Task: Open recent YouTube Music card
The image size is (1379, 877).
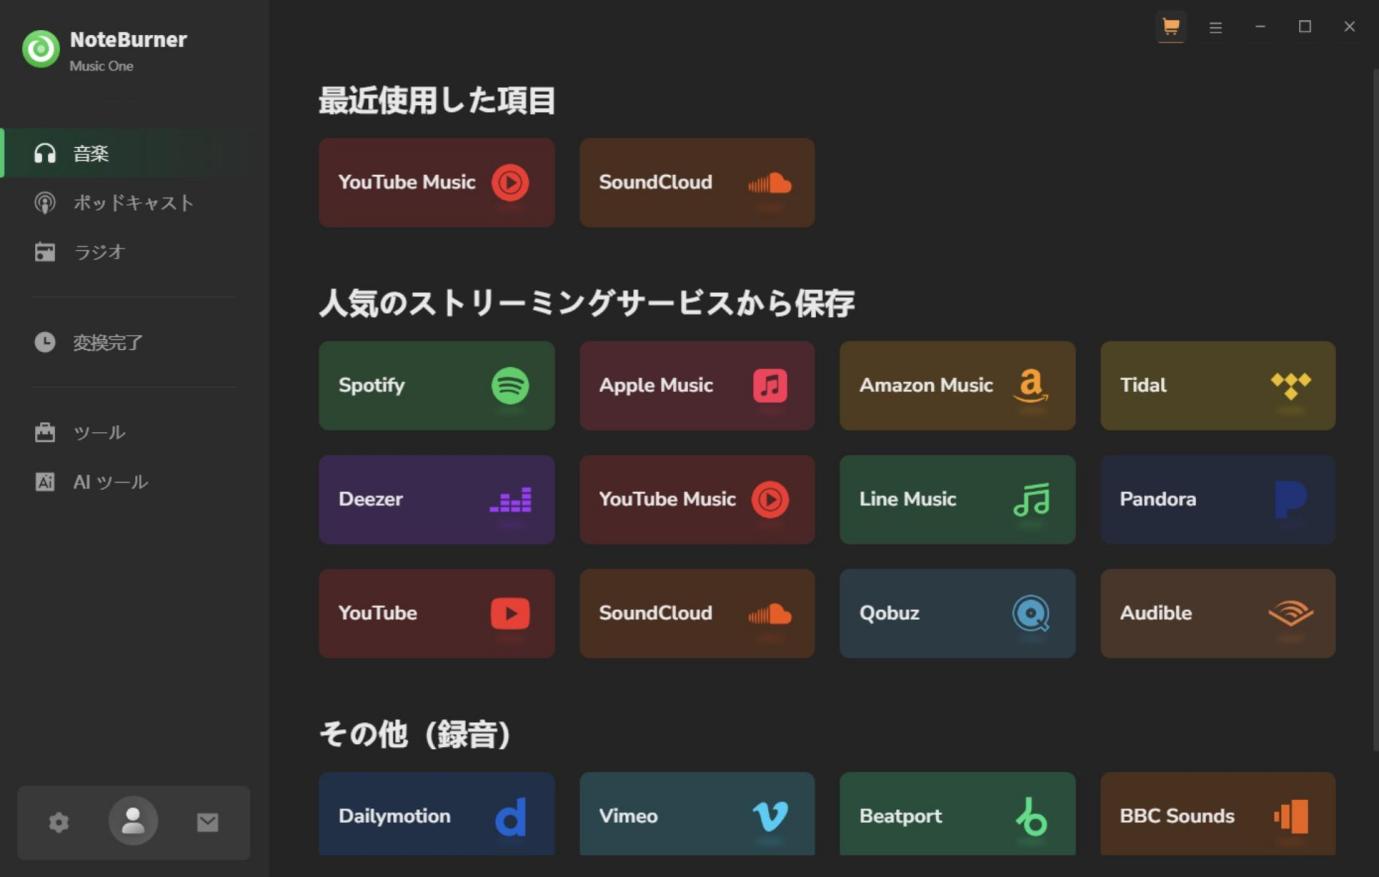Action: pyautogui.click(x=436, y=182)
